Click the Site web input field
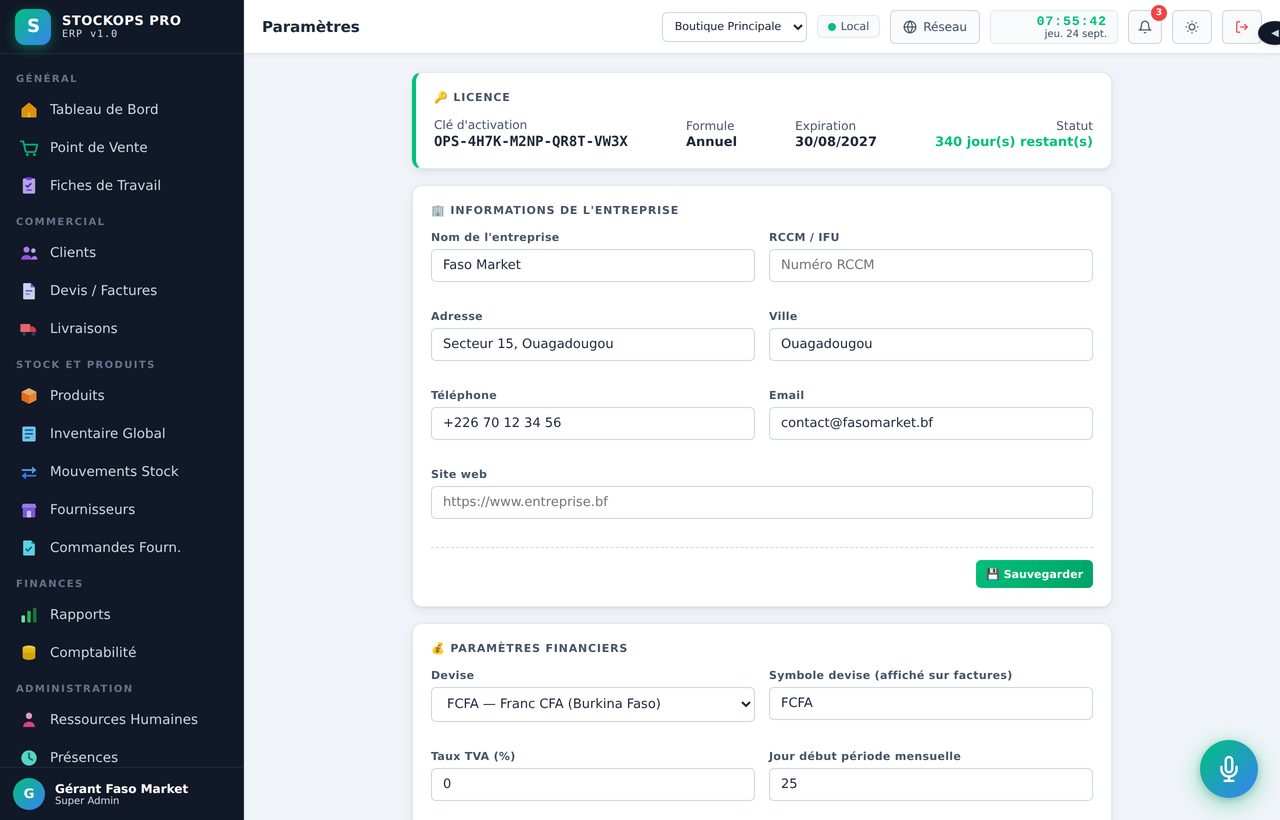The height and width of the screenshot is (820, 1280). click(x=762, y=502)
